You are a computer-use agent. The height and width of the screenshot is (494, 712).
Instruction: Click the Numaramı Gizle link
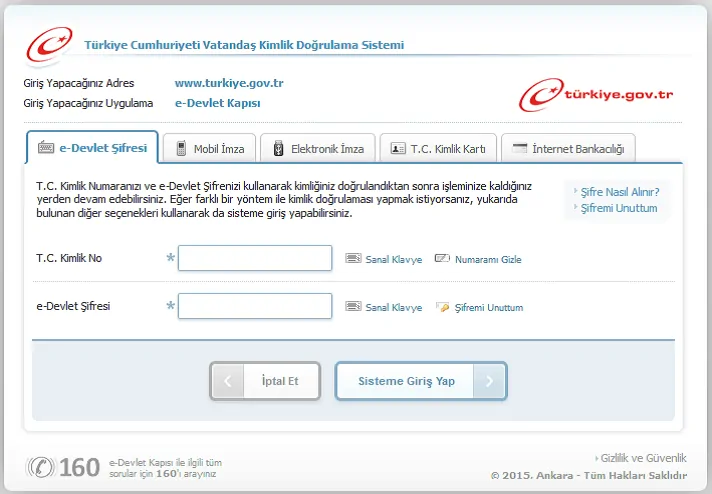pyautogui.click(x=488, y=259)
